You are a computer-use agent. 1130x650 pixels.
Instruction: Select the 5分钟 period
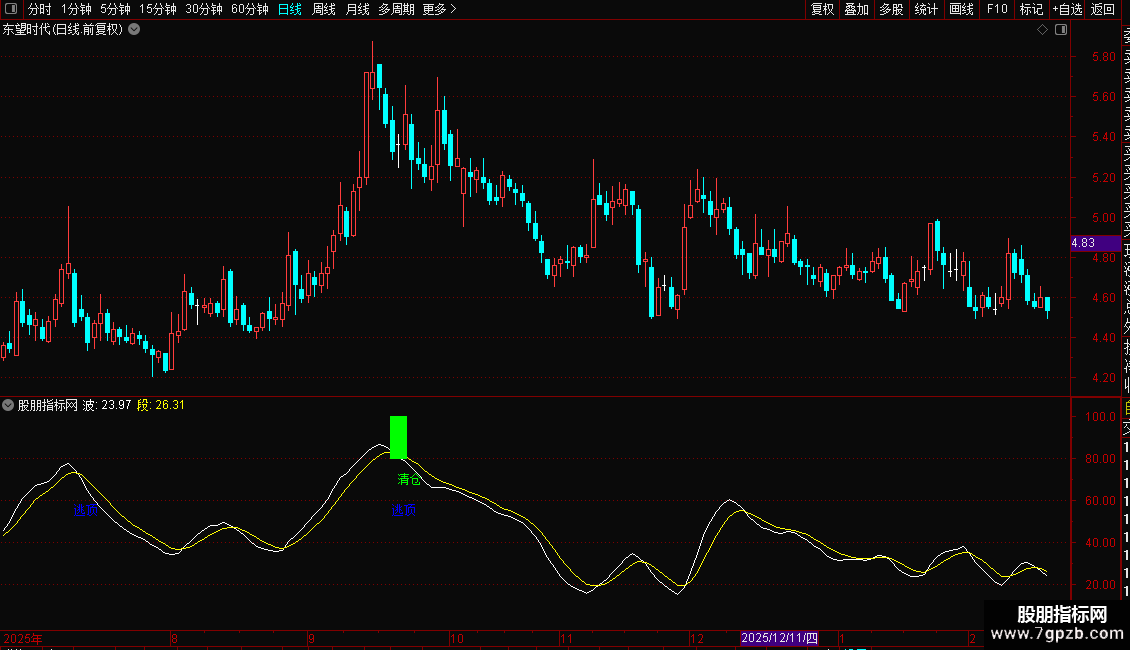[115, 9]
